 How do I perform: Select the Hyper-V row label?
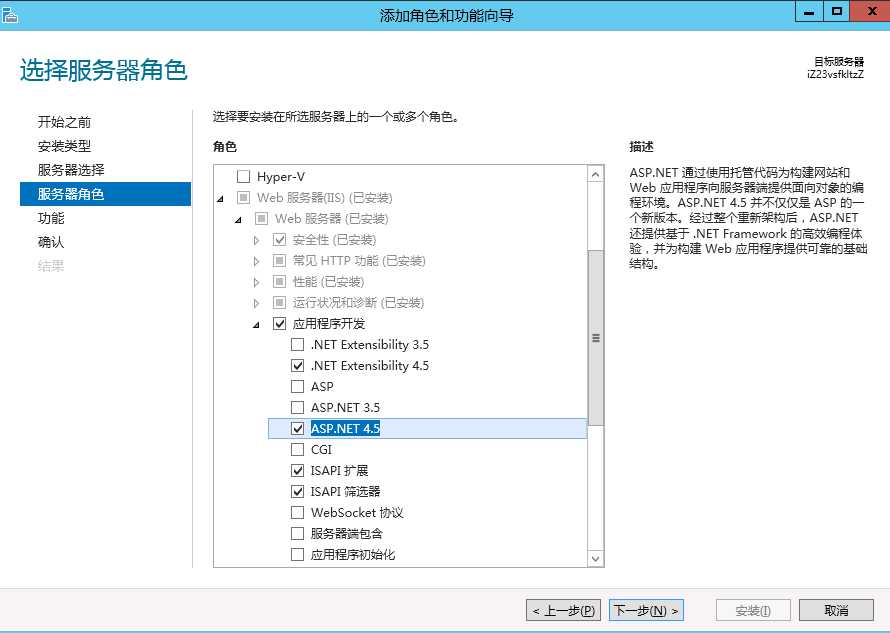[281, 177]
